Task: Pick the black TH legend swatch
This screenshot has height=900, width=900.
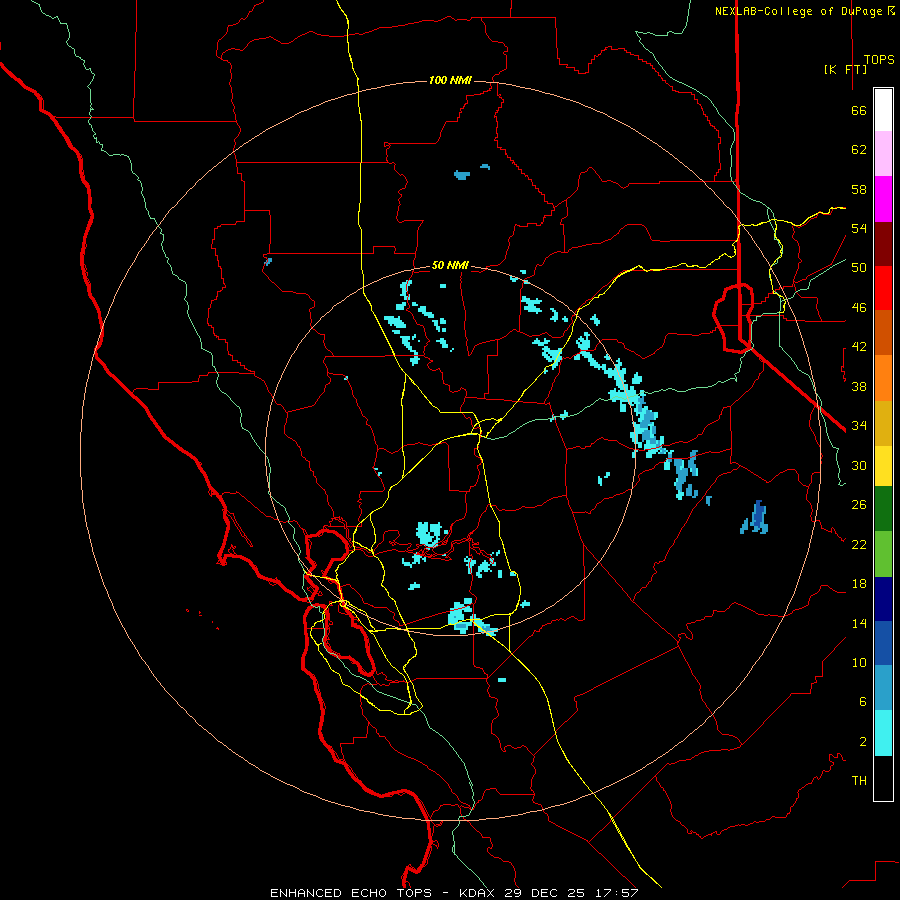Action: tap(883, 778)
